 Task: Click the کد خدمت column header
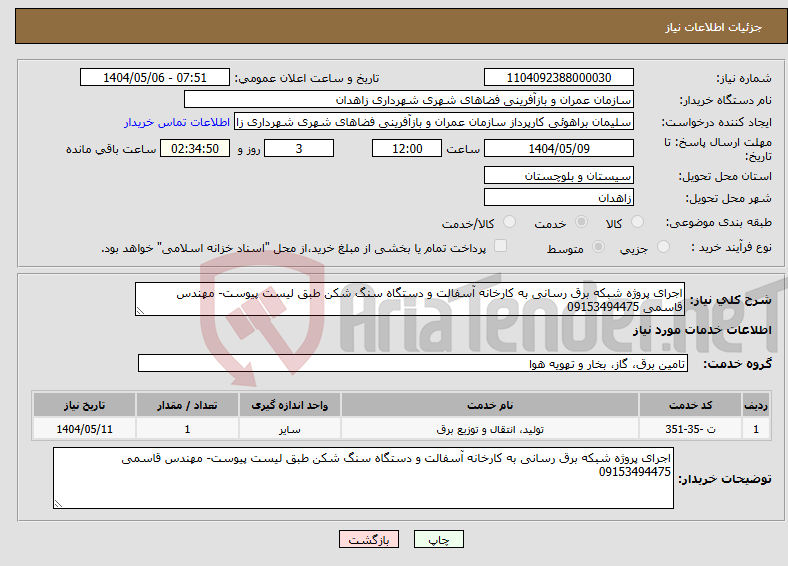tap(691, 405)
